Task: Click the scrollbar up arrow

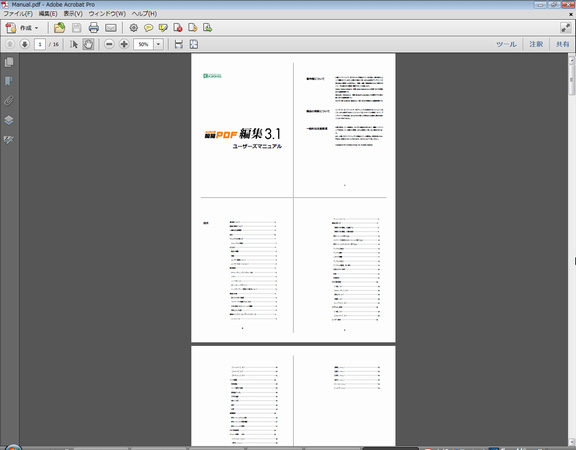Action: click(572, 60)
